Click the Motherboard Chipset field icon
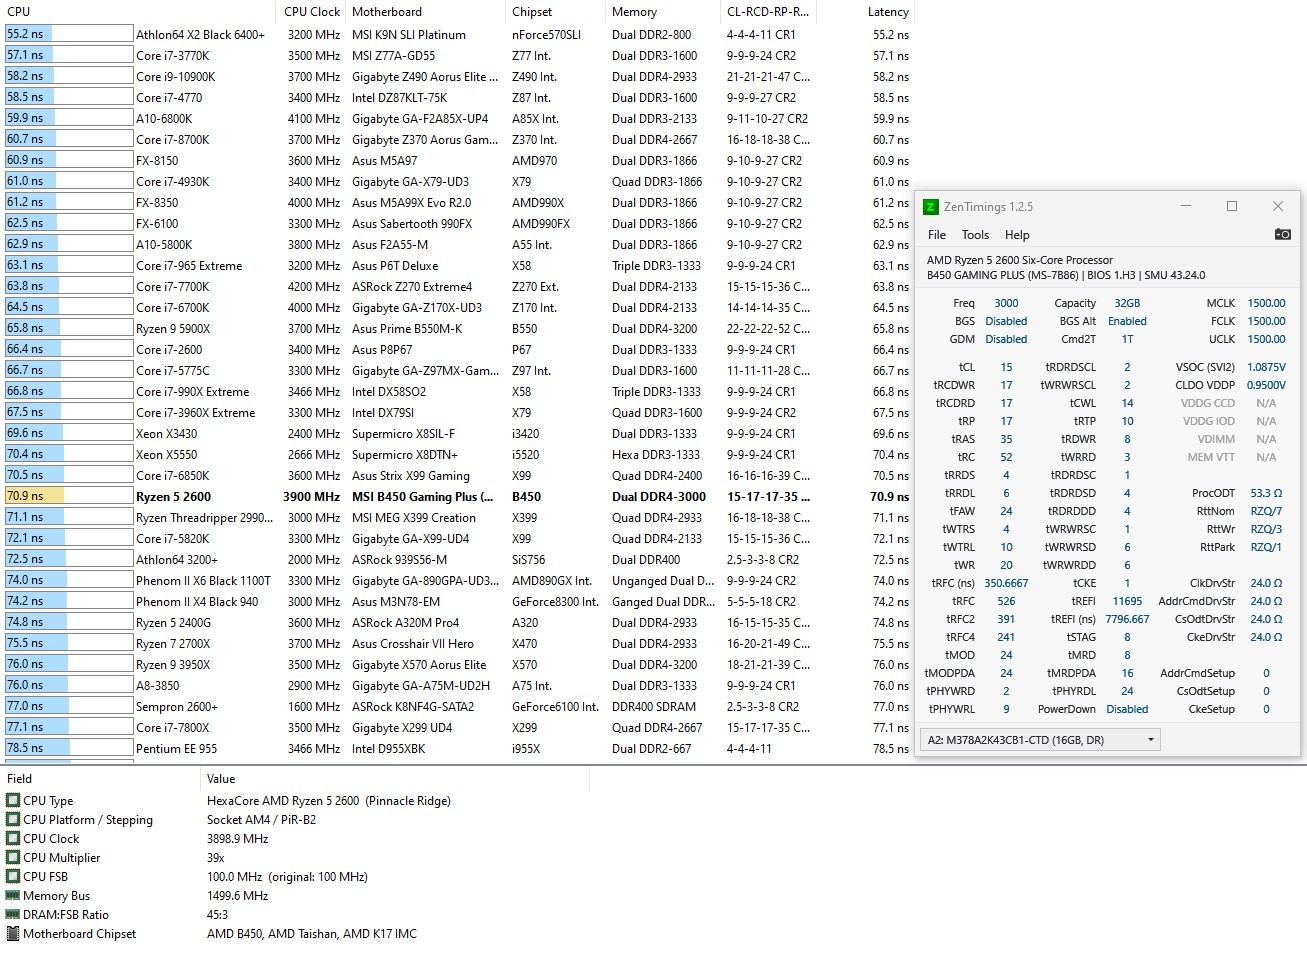Viewport: 1307px width, 962px height. [x=13, y=933]
